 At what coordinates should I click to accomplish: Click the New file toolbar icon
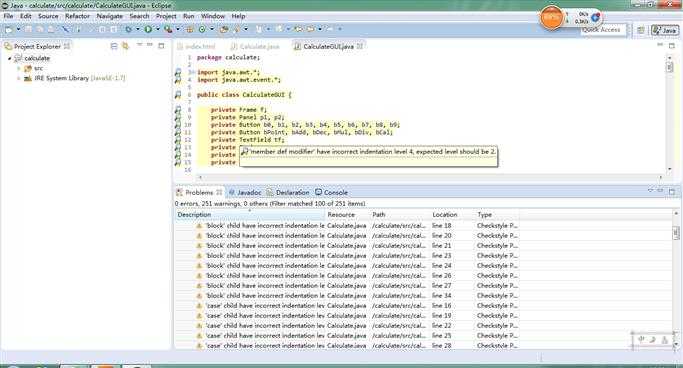click(9, 29)
